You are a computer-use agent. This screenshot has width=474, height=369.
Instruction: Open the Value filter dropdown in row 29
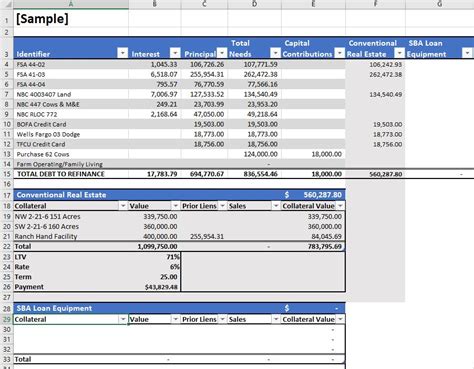pos(175,319)
